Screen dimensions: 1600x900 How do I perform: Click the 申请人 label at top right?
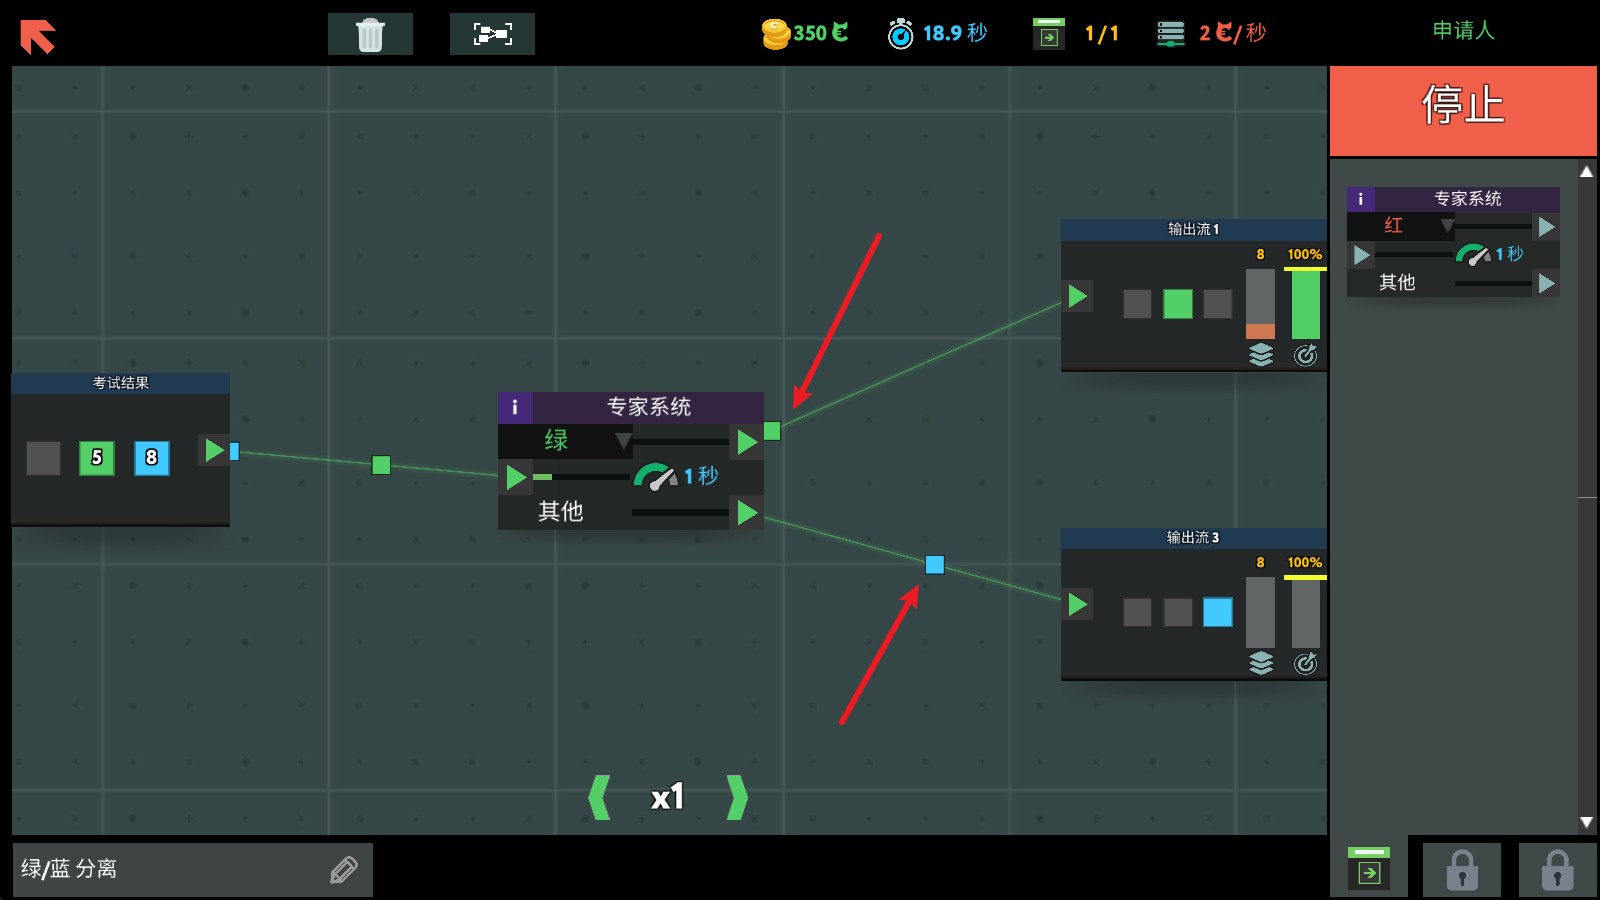tap(1463, 31)
